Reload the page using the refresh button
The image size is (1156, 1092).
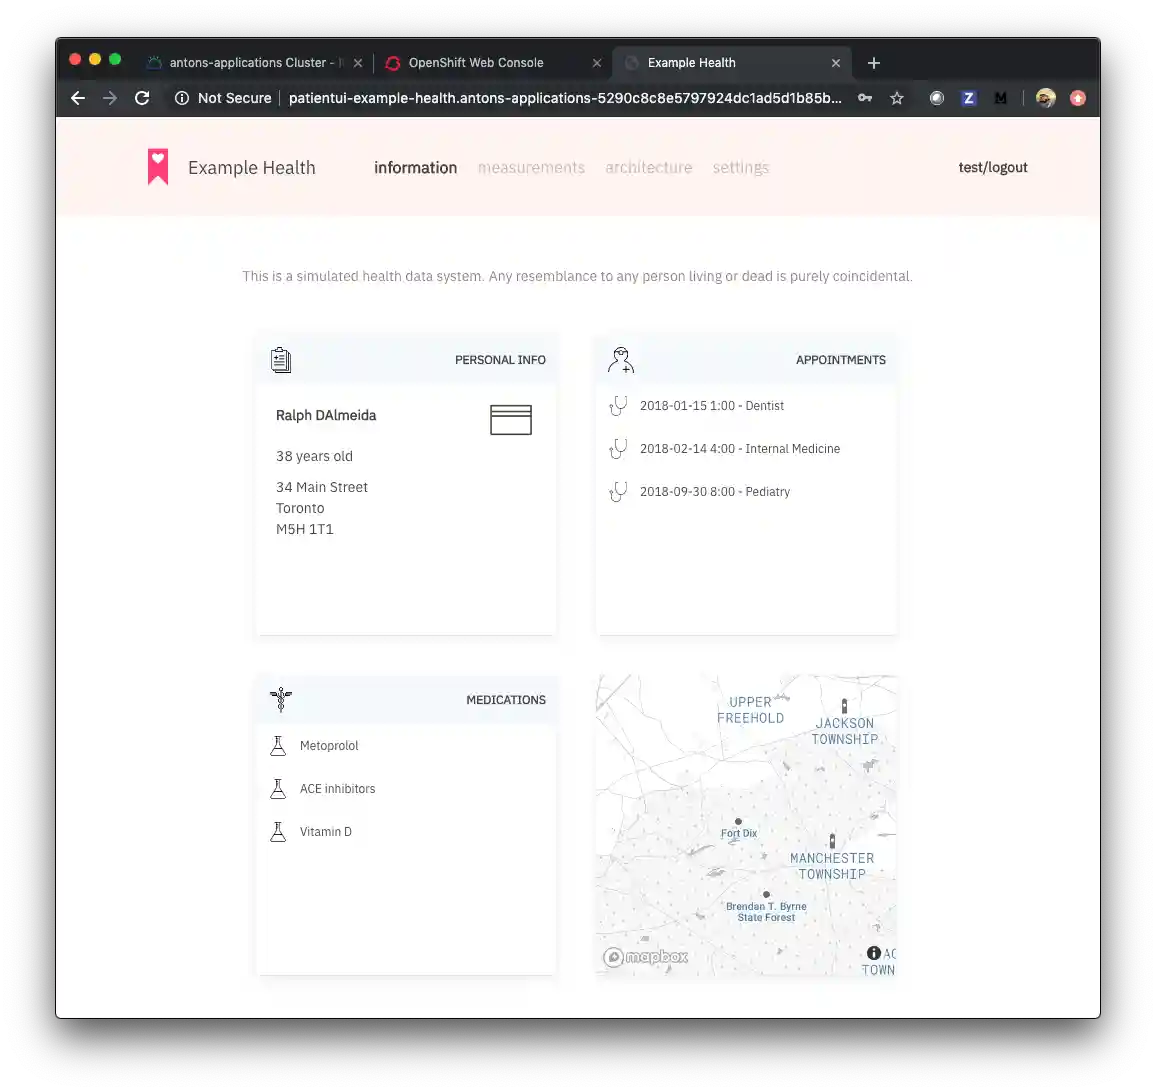(x=142, y=98)
